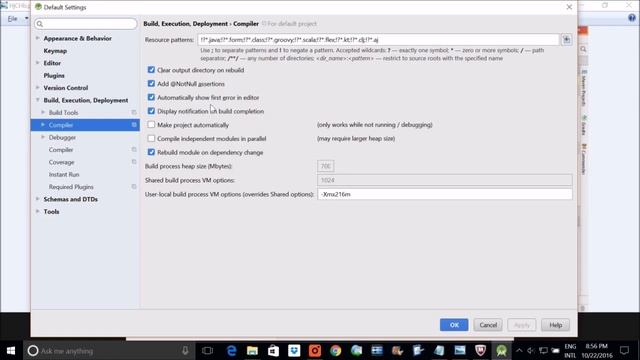Expand the Tools settings arrow
640x360 pixels.
pos(38,211)
